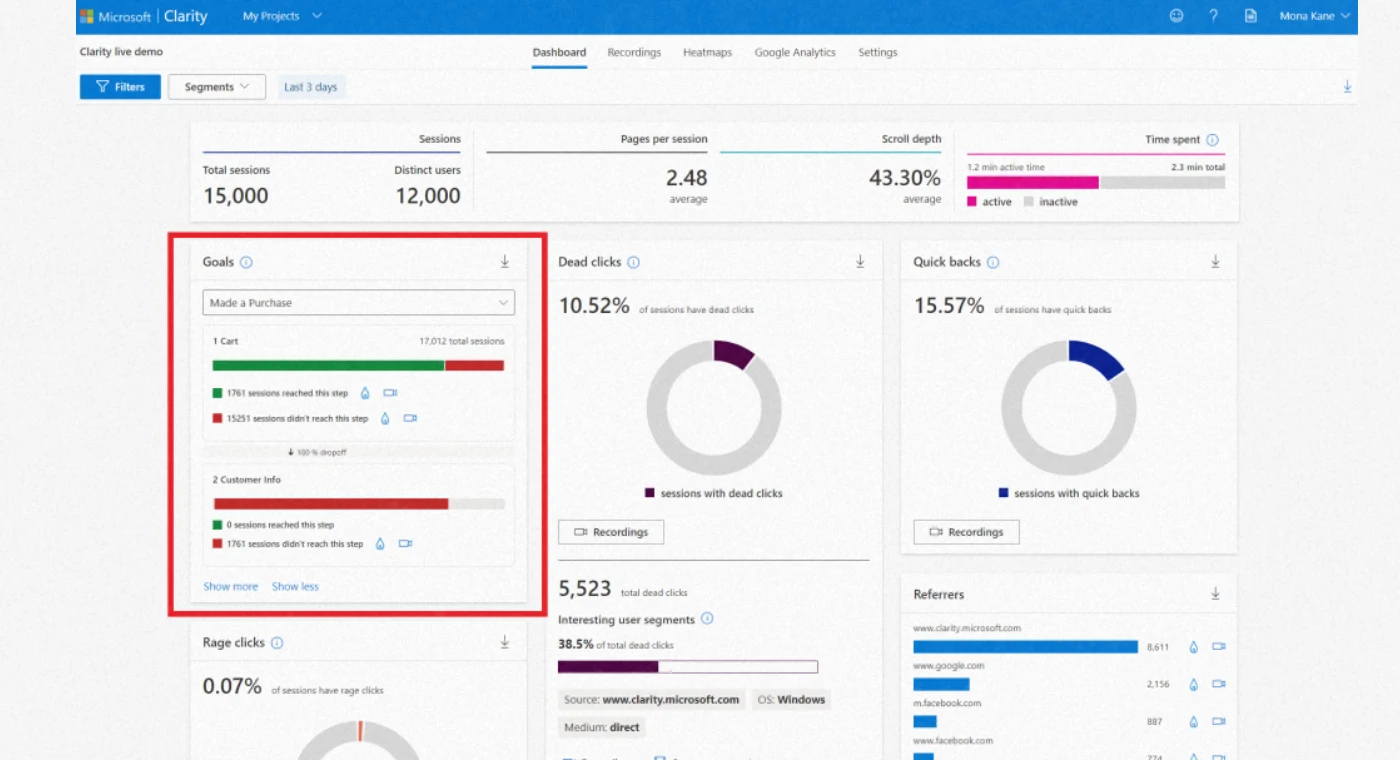Open Recordings button under Quick backs
Image resolution: width=1400 pixels, height=760 pixels.
[x=966, y=532]
